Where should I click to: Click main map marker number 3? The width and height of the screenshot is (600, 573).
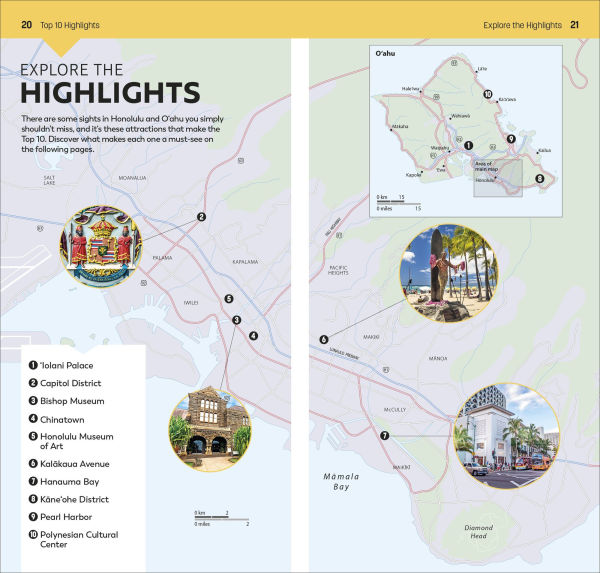point(236,320)
